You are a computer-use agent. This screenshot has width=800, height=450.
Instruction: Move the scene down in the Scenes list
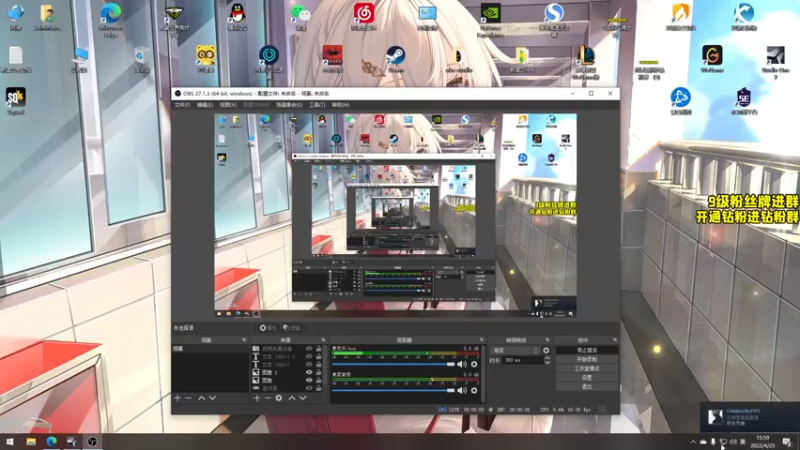212,398
